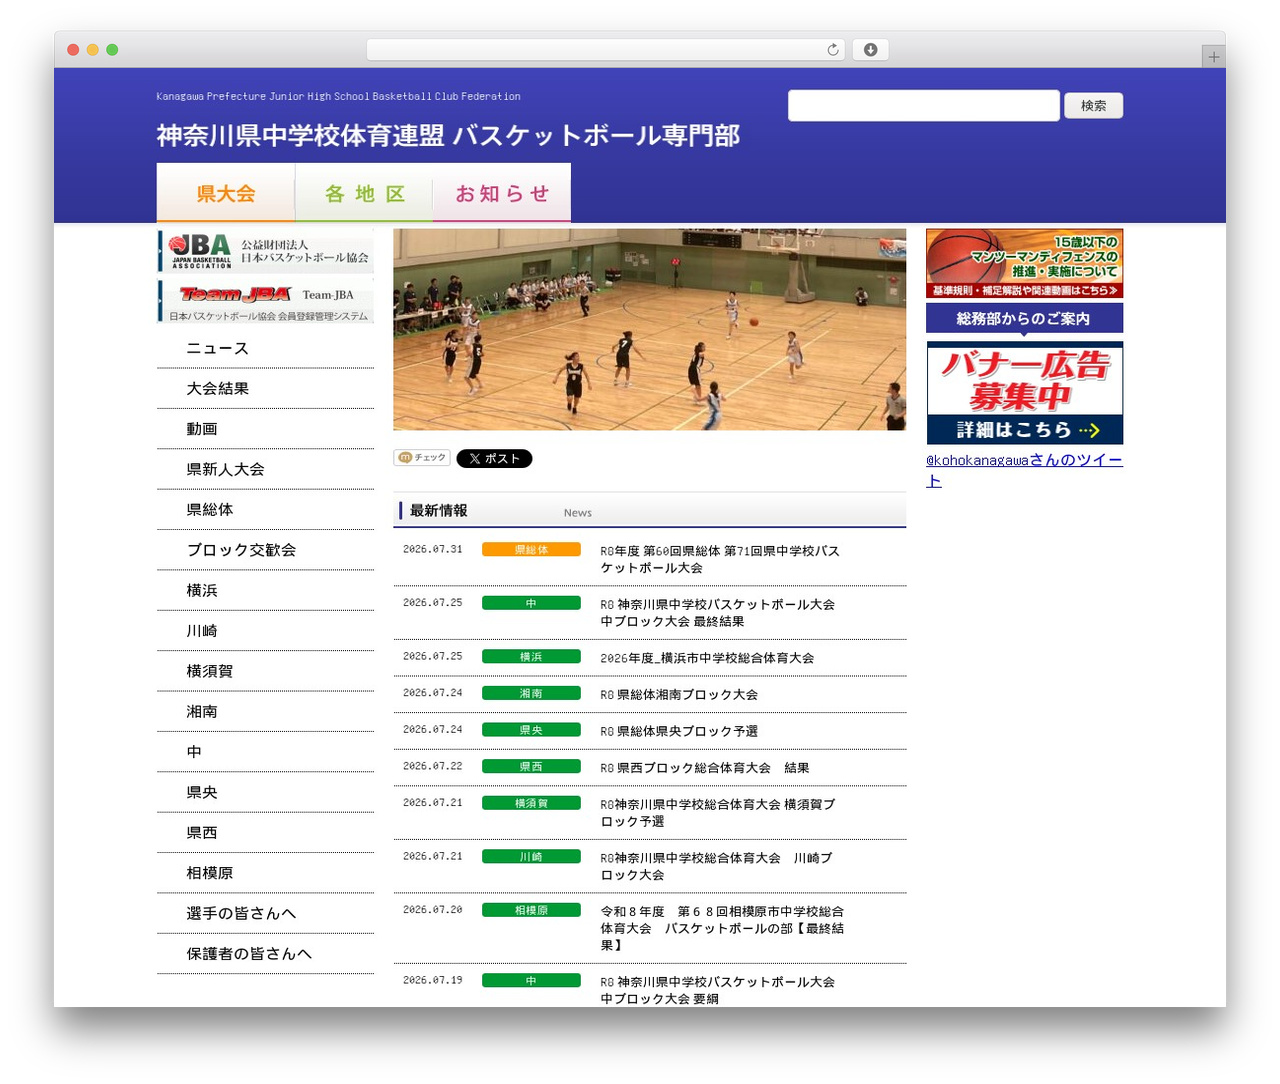This screenshot has width=1280, height=1084.
Task: Open the 第60回県総体 news article
Action: [x=720, y=559]
